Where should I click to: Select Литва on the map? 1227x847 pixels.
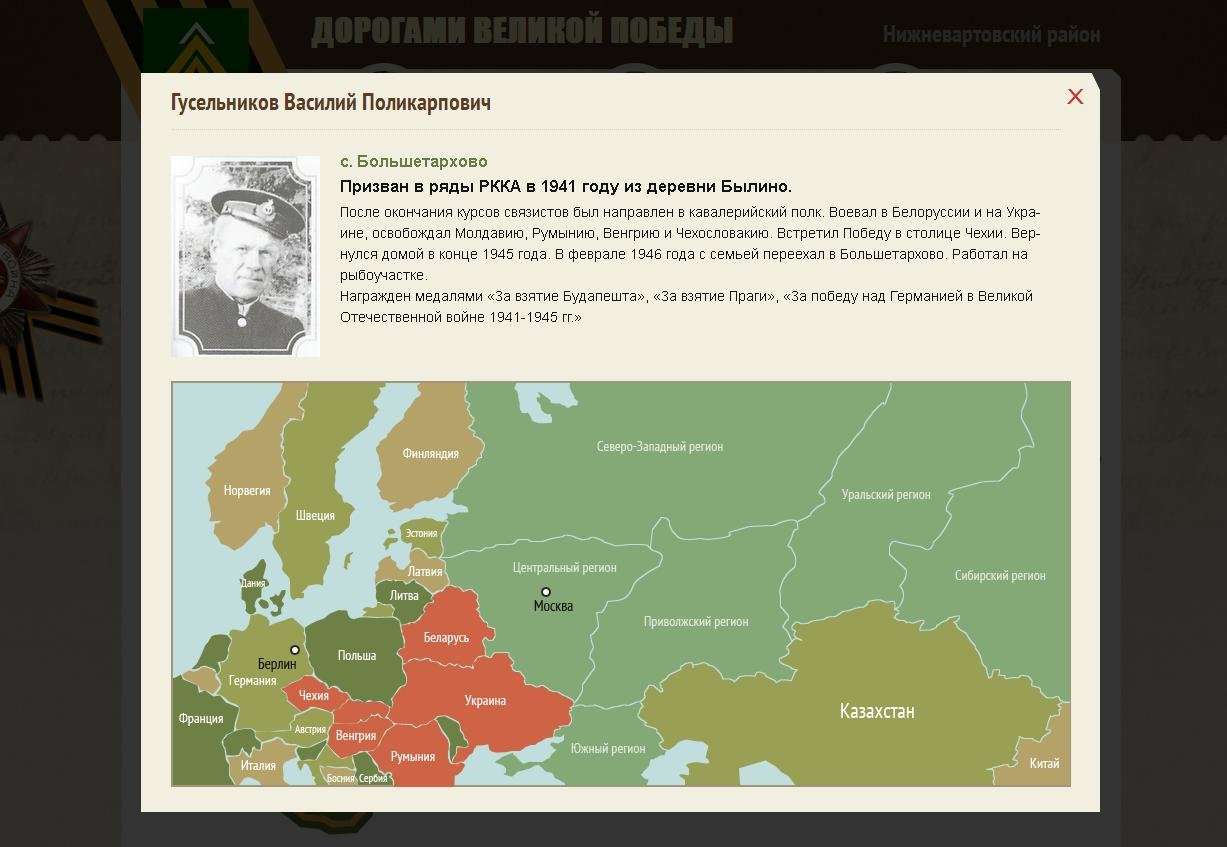coord(404,595)
